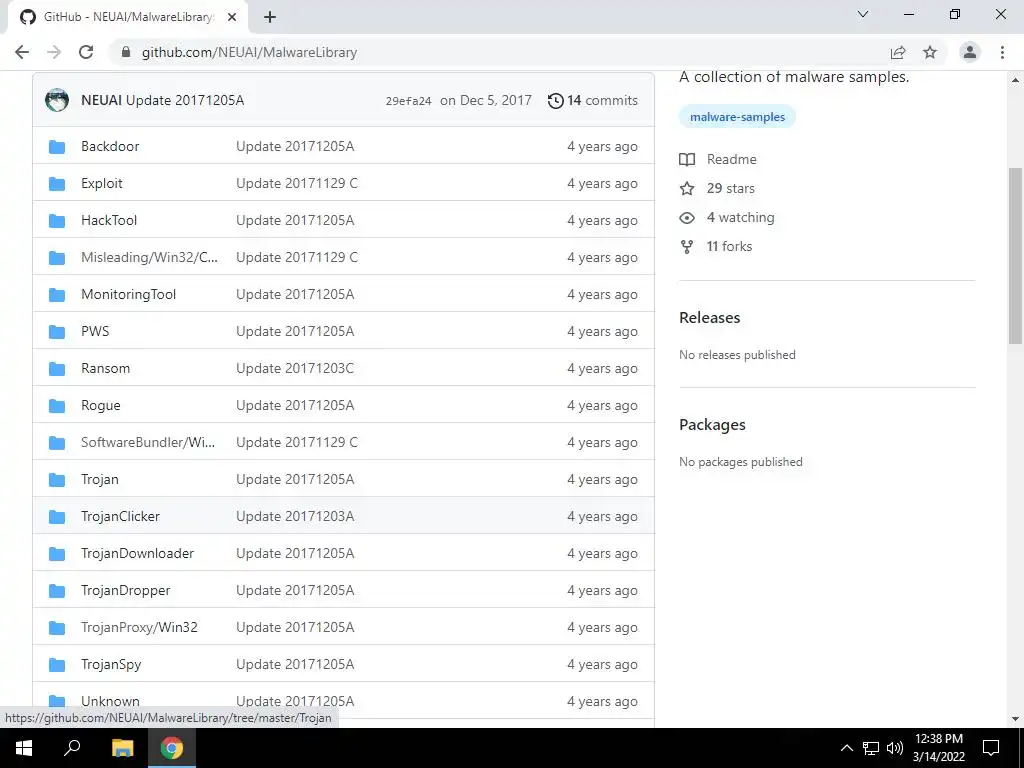
Task: Click the forks branch icon
Action: point(687,247)
